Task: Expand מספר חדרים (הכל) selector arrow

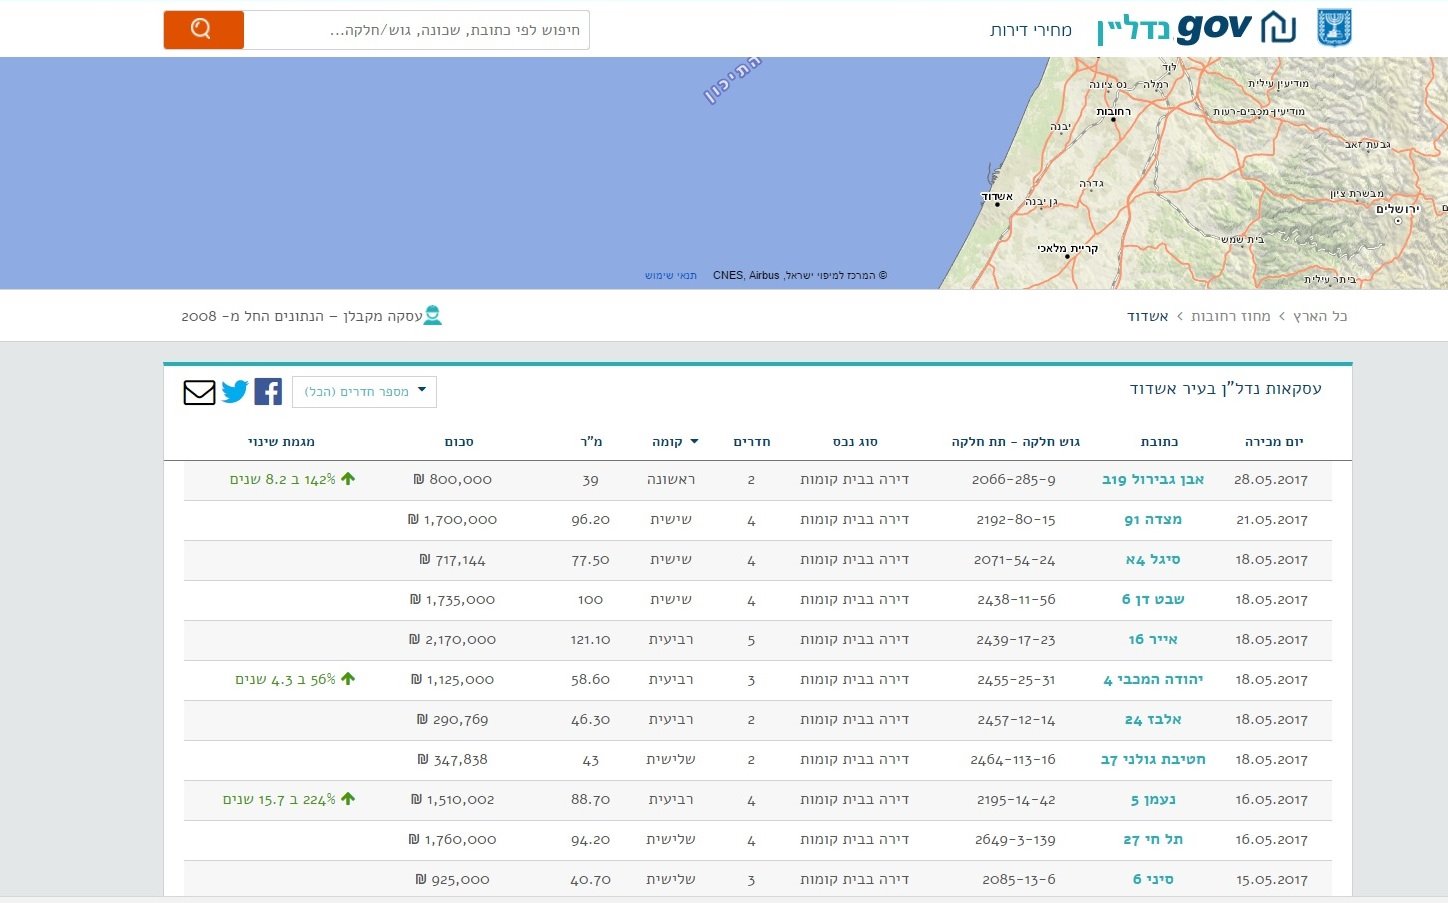Action: tap(421, 391)
